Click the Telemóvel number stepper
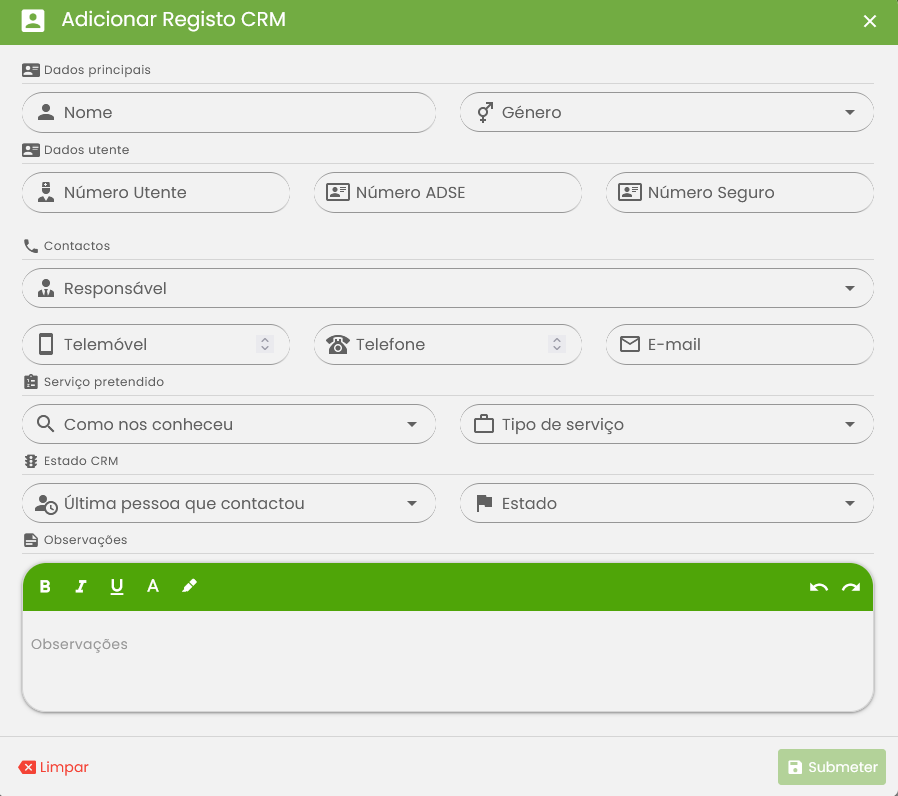898x796 pixels. 265,344
